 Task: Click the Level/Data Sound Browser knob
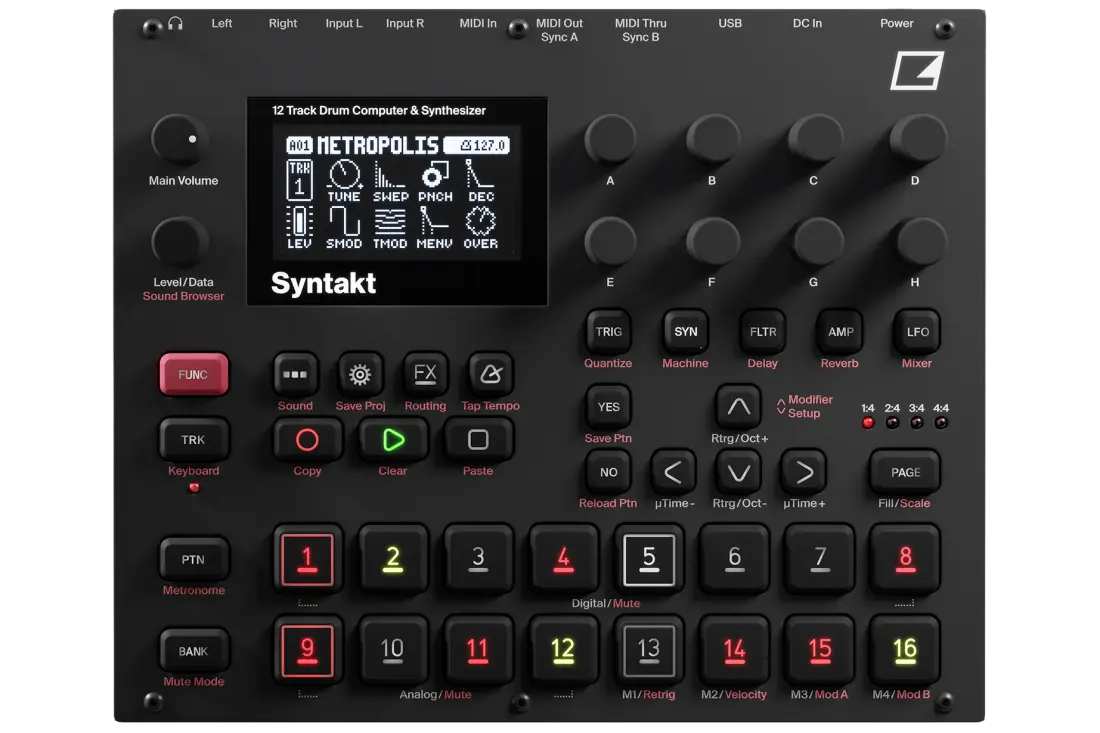pyautogui.click(x=180, y=242)
